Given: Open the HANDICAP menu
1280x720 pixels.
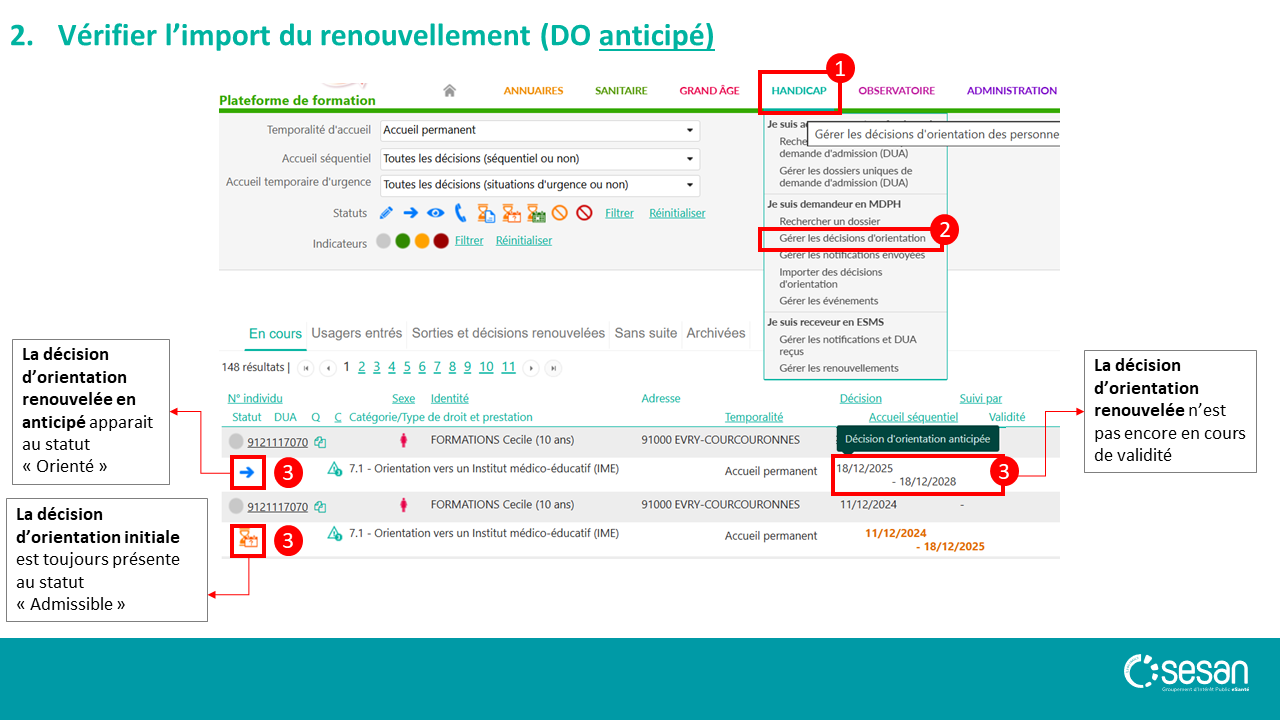Looking at the screenshot, I should pyautogui.click(x=799, y=91).
